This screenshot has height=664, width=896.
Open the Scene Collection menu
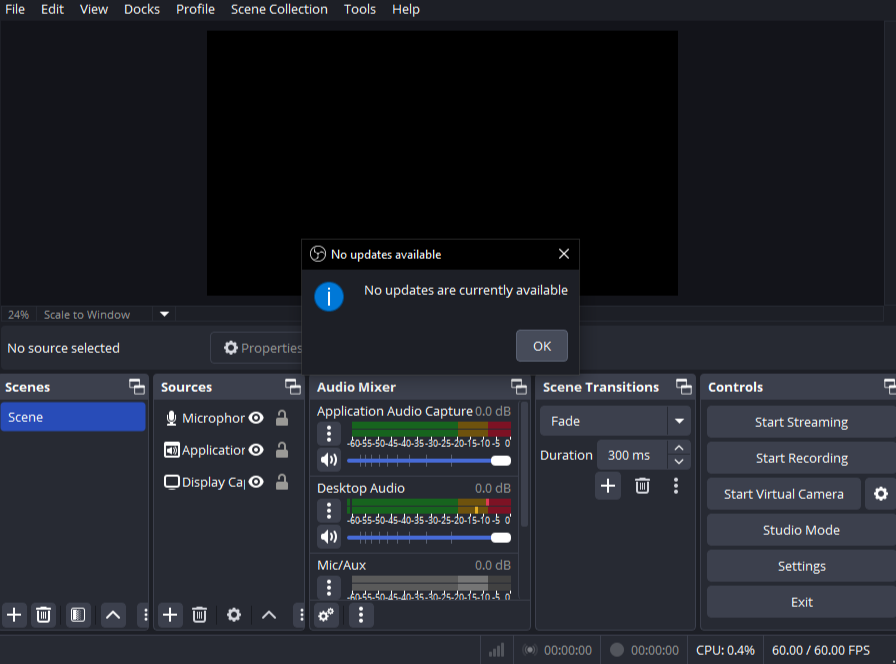[x=279, y=9]
